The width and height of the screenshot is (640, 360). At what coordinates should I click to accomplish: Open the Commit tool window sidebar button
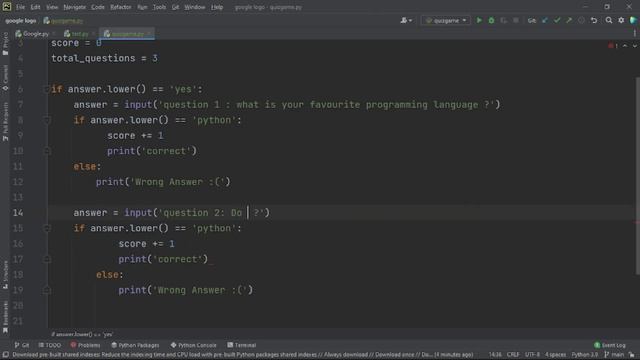[x=5, y=78]
